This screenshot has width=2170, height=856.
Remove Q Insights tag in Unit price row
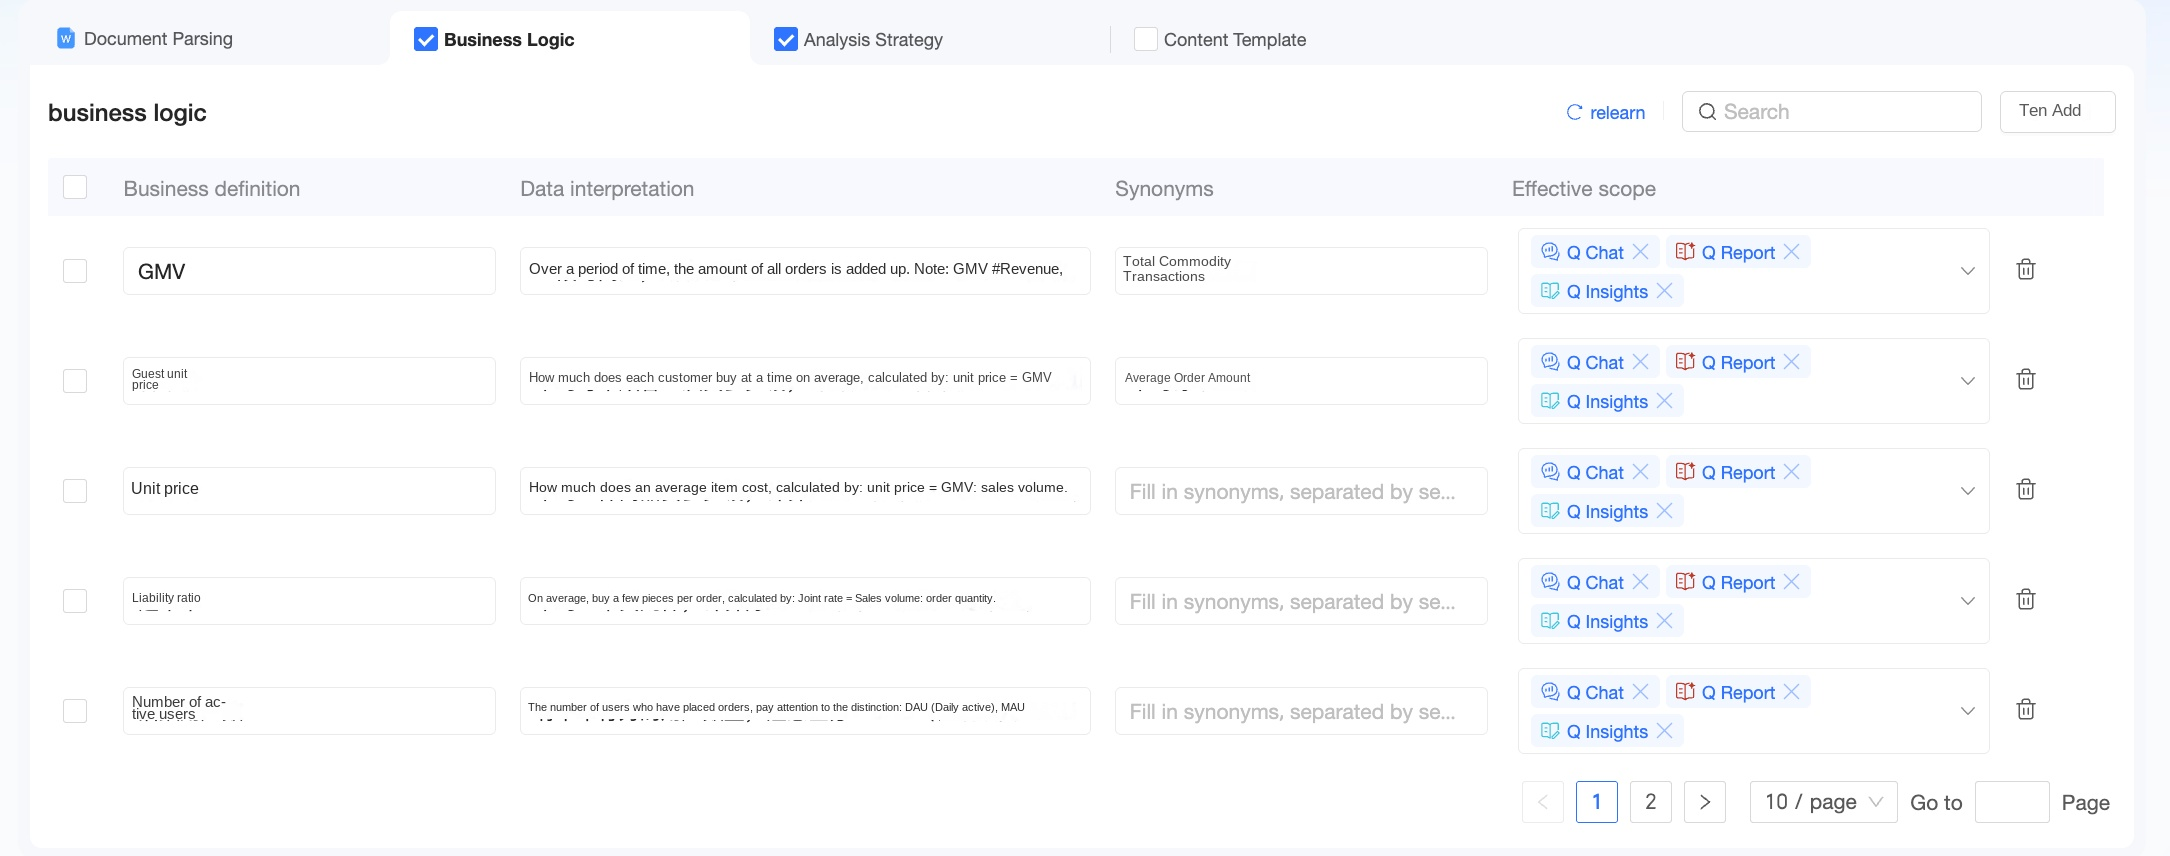[x=1665, y=511]
